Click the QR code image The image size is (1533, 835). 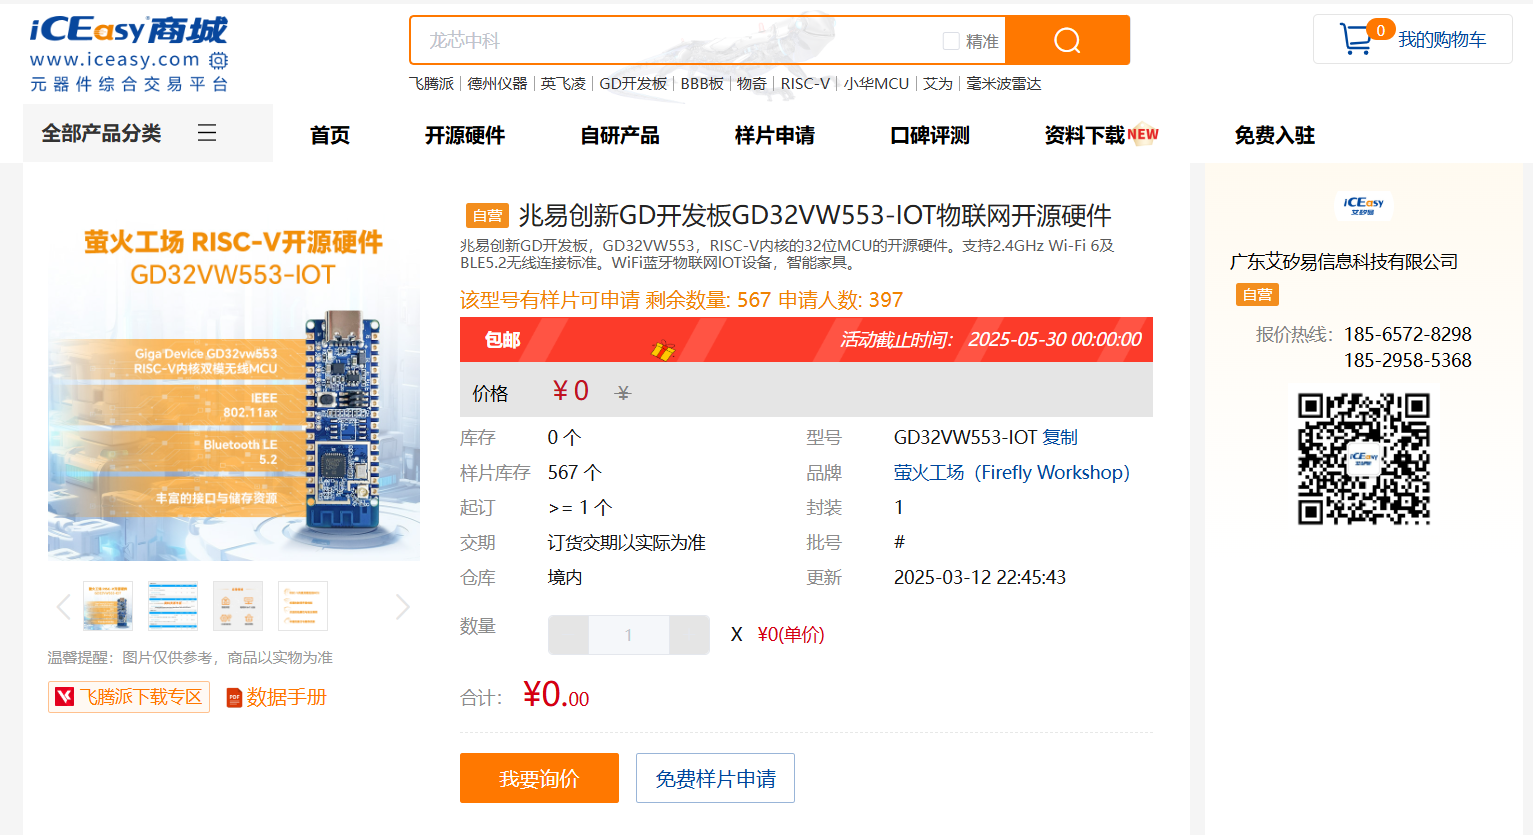pyautogui.click(x=1364, y=459)
